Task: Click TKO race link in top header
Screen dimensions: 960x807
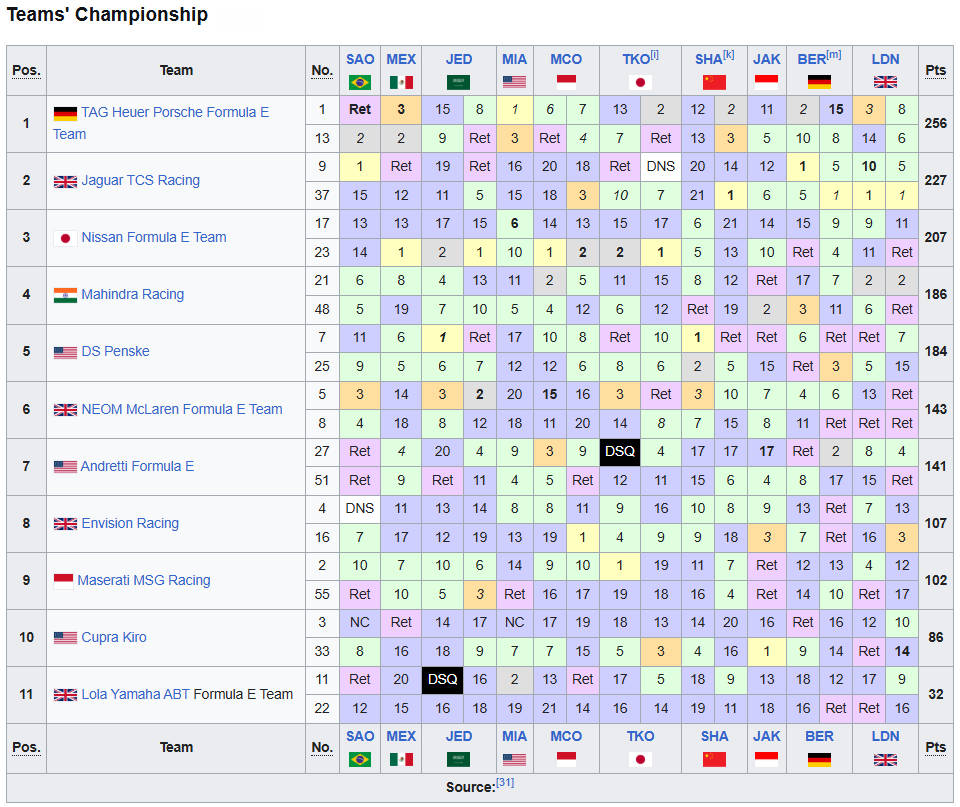Action: coord(636,59)
